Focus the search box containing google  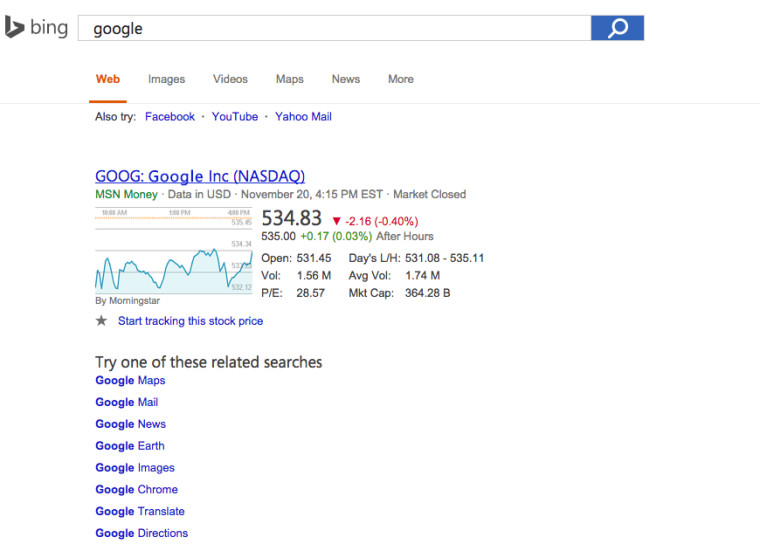click(x=334, y=28)
